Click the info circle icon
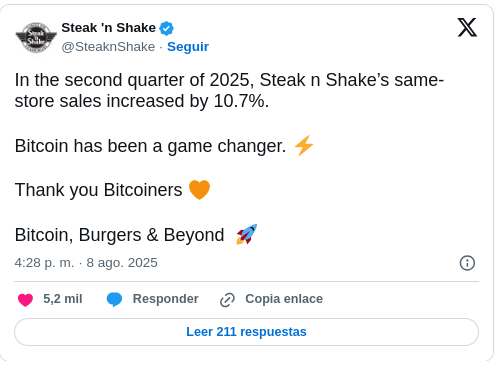The height and width of the screenshot is (374, 497). pos(467,263)
